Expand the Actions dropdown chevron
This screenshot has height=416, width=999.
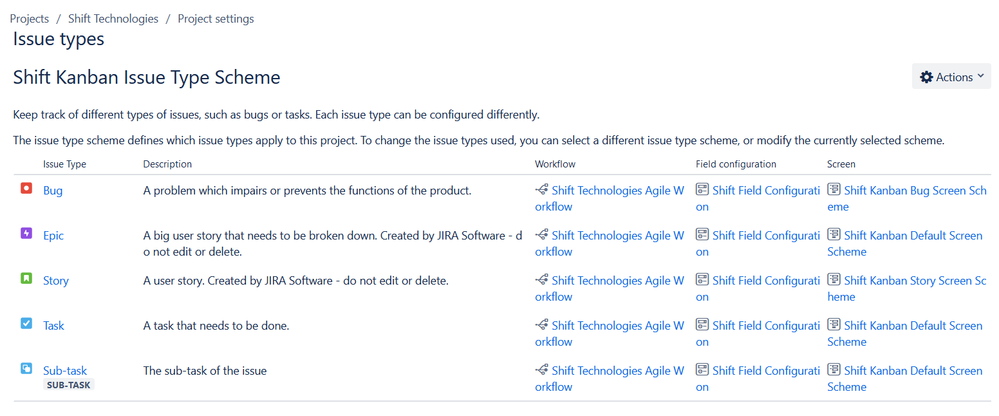tap(981, 76)
